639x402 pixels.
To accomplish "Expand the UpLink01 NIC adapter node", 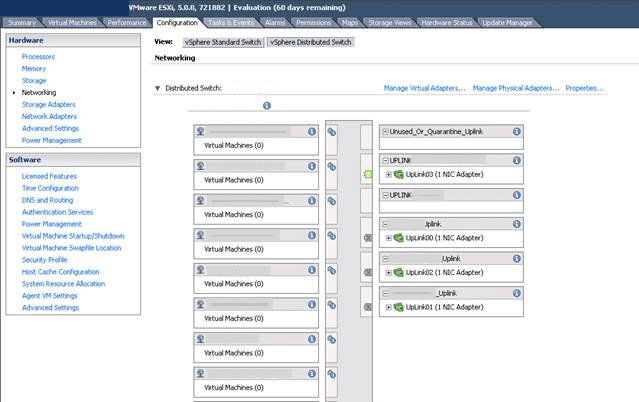I will point(388,307).
